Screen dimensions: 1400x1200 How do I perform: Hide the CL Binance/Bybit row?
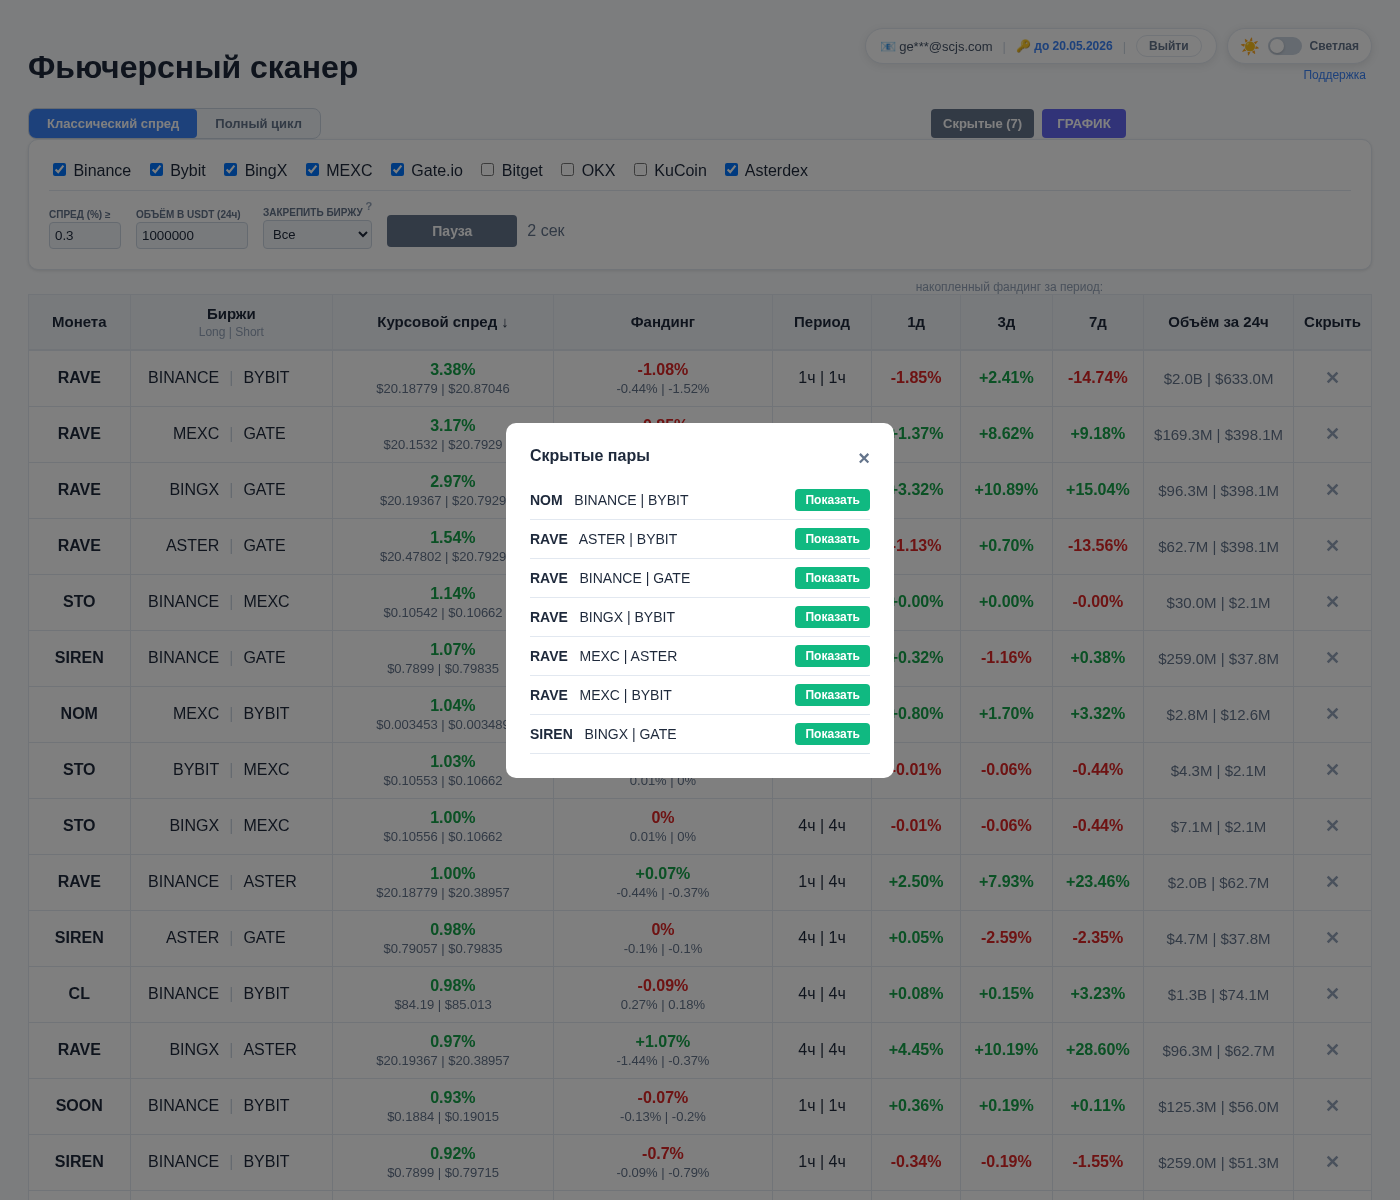pyautogui.click(x=1332, y=994)
